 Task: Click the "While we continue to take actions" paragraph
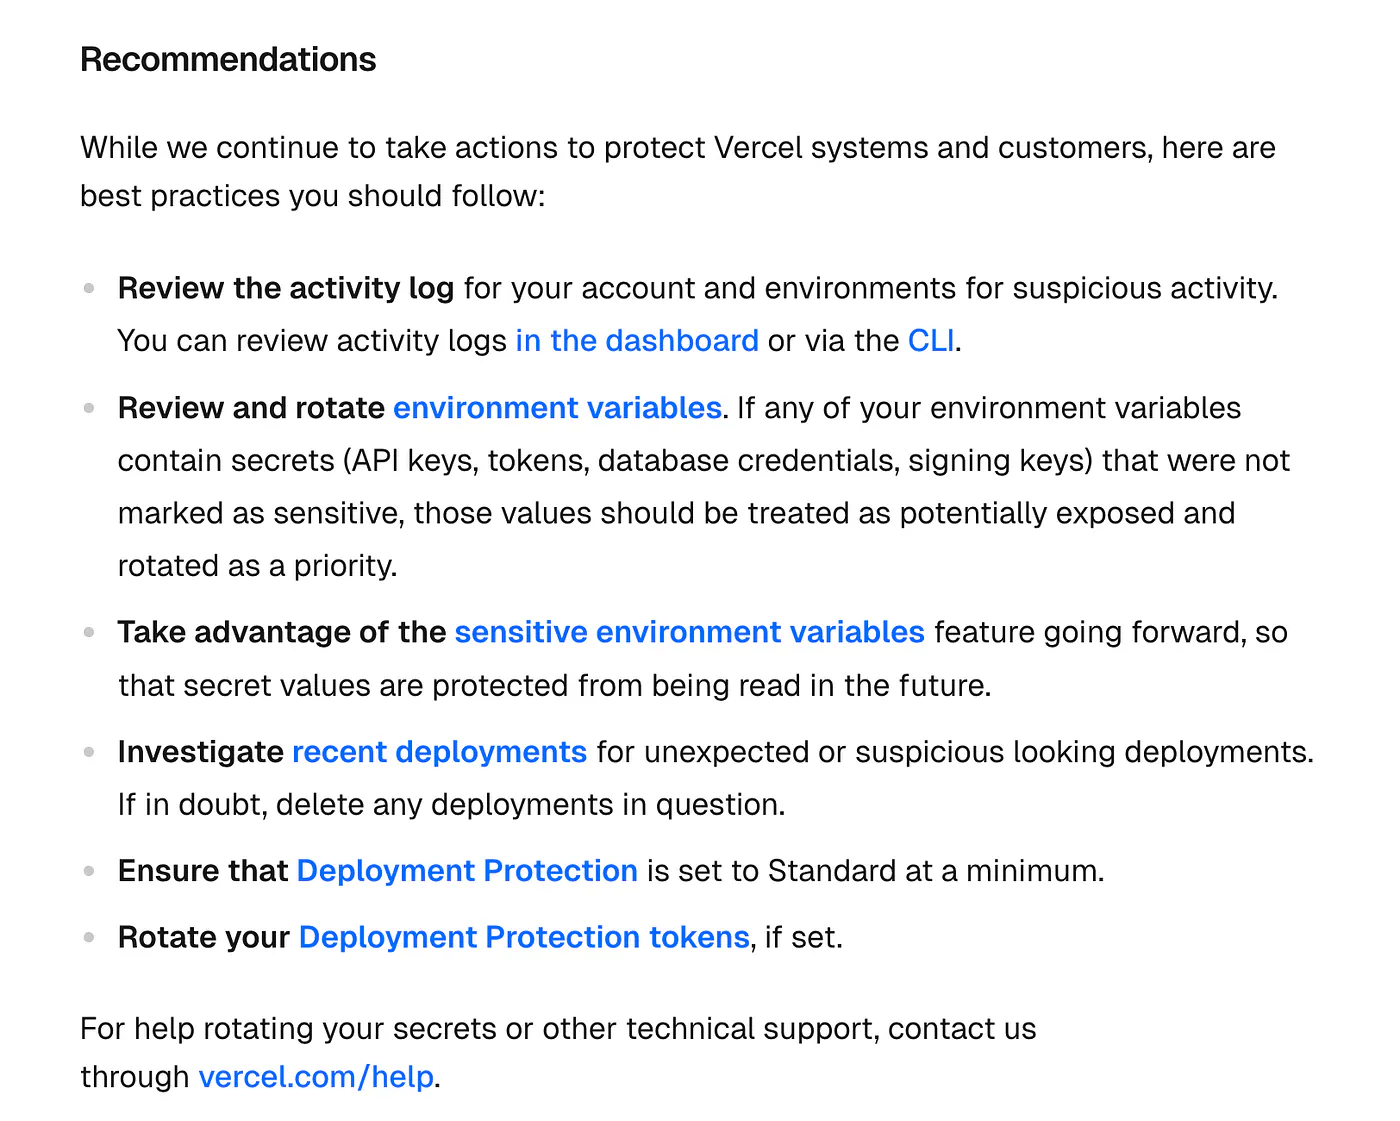tap(678, 172)
